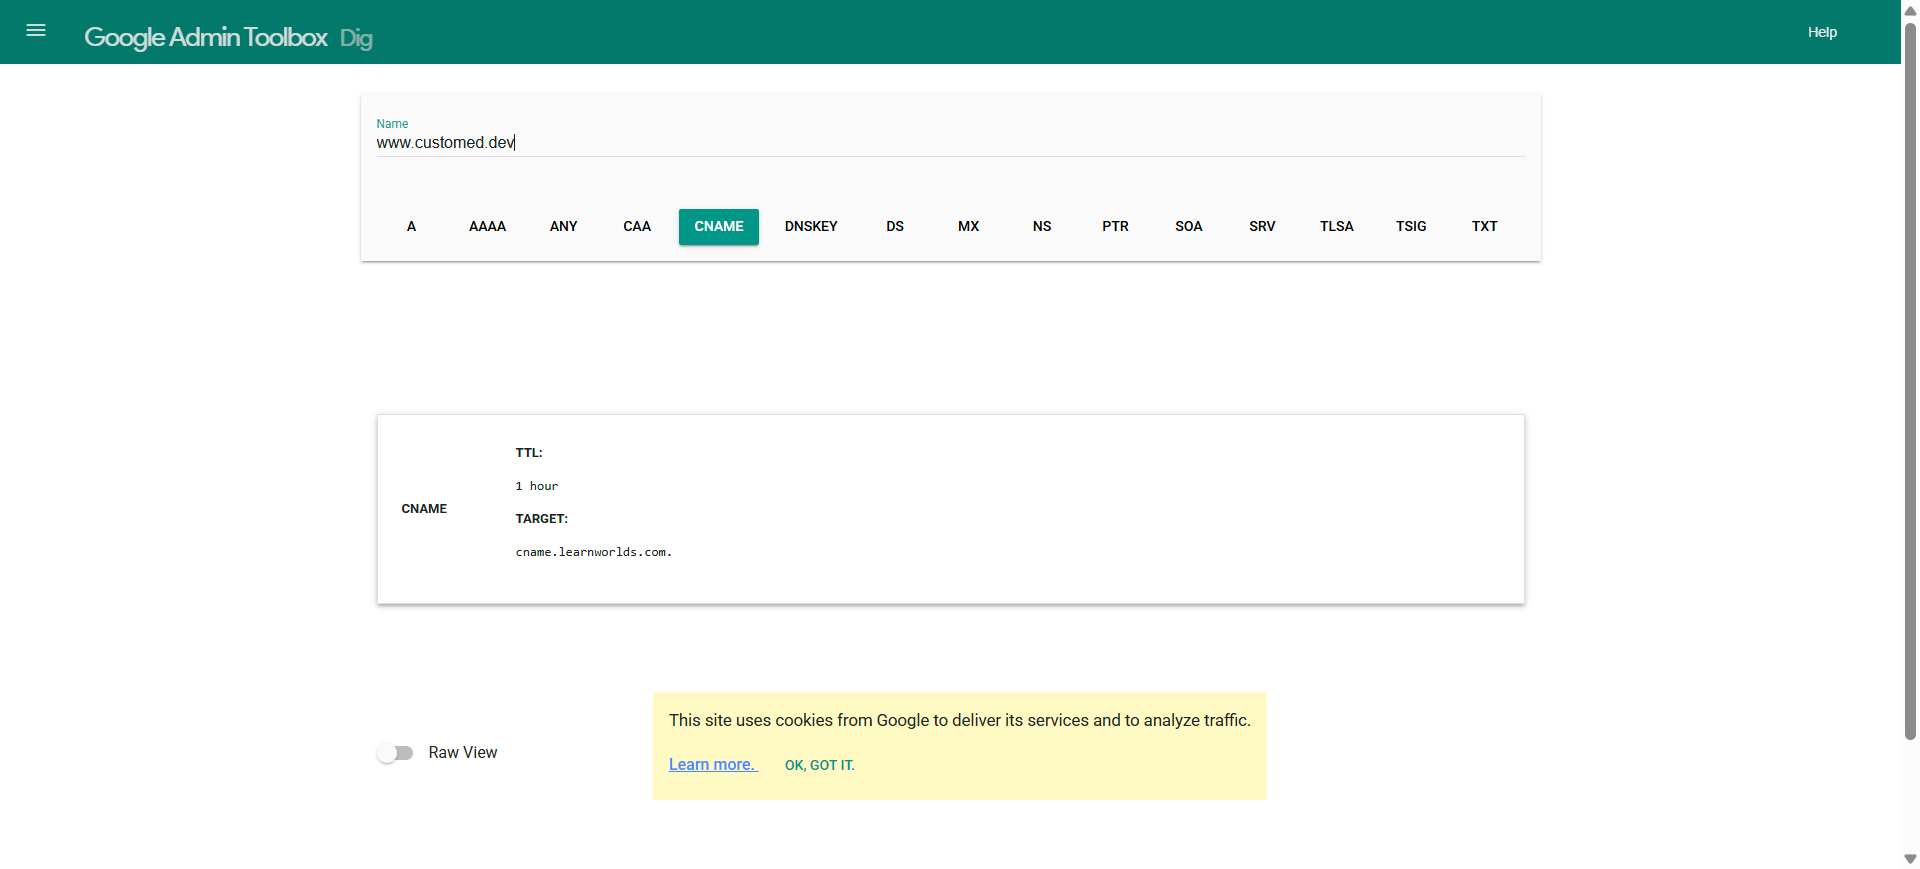Click the TTL: label in result
This screenshot has height=869, width=1920.
coord(529,453)
